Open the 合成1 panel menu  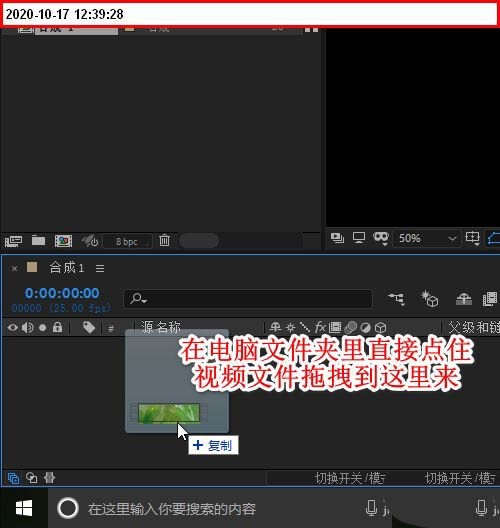click(x=100, y=269)
